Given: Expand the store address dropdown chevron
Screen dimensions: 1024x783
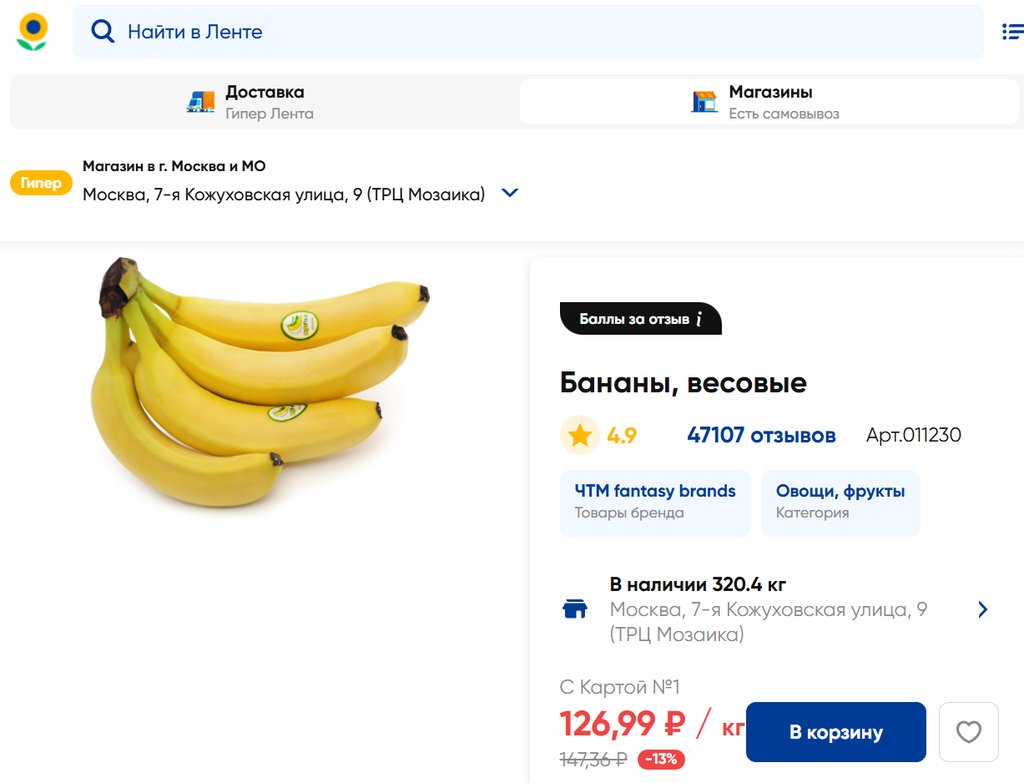Looking at the screenshot, I should (510, 193).
